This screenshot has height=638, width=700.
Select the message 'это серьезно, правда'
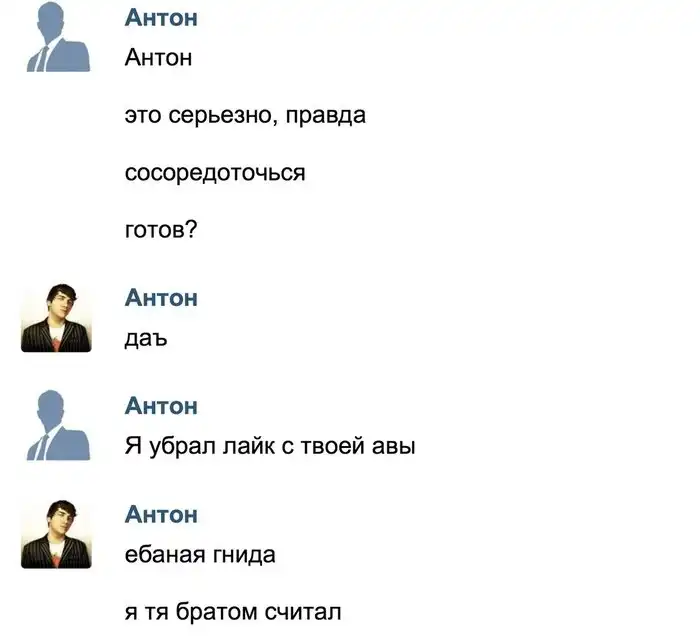[x=245, y=116]
